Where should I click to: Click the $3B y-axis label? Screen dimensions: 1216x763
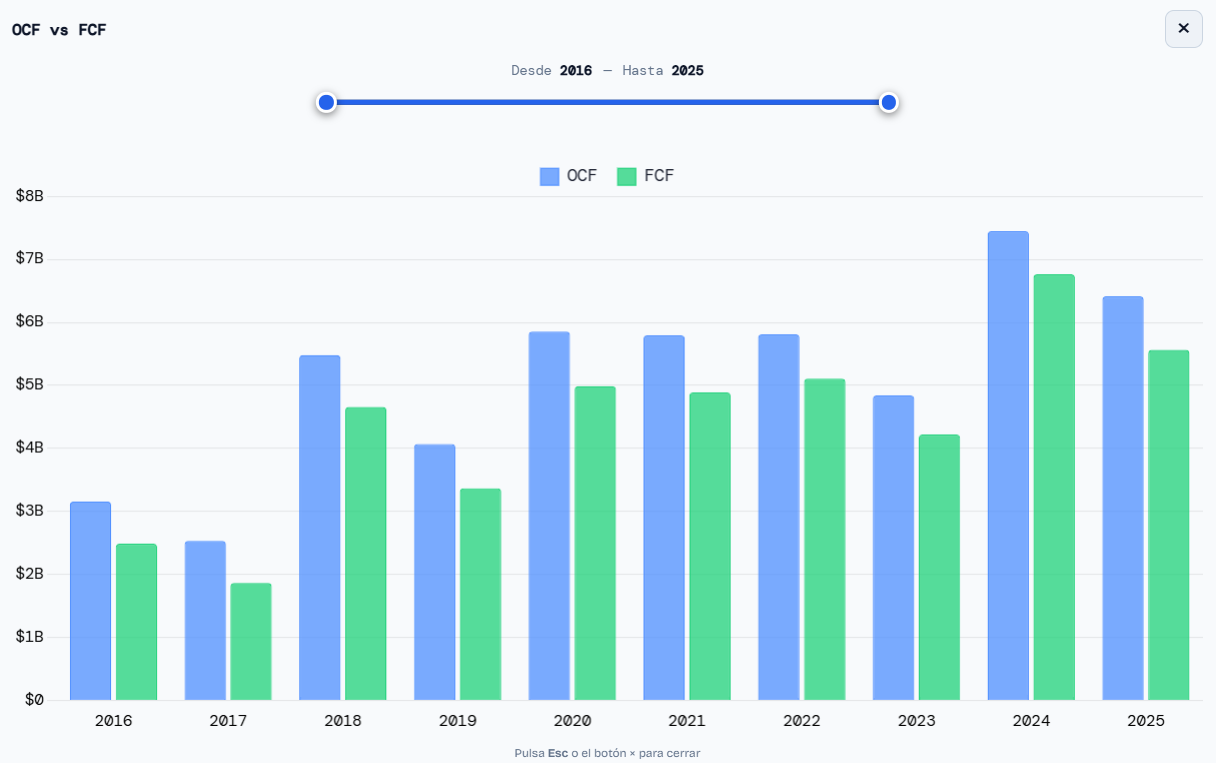[x=30, y=511]
